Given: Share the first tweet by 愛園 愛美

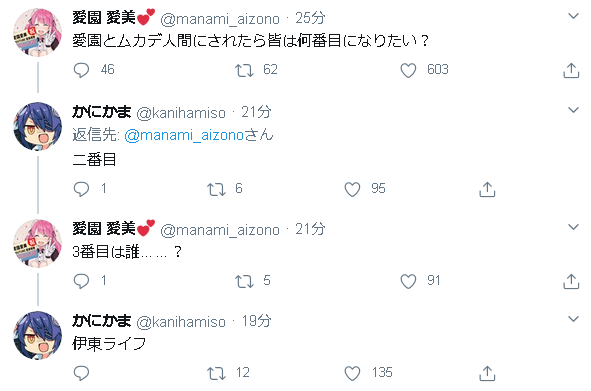Looking at the screenshot, I should pyautogui.click(x=571, y=70).
